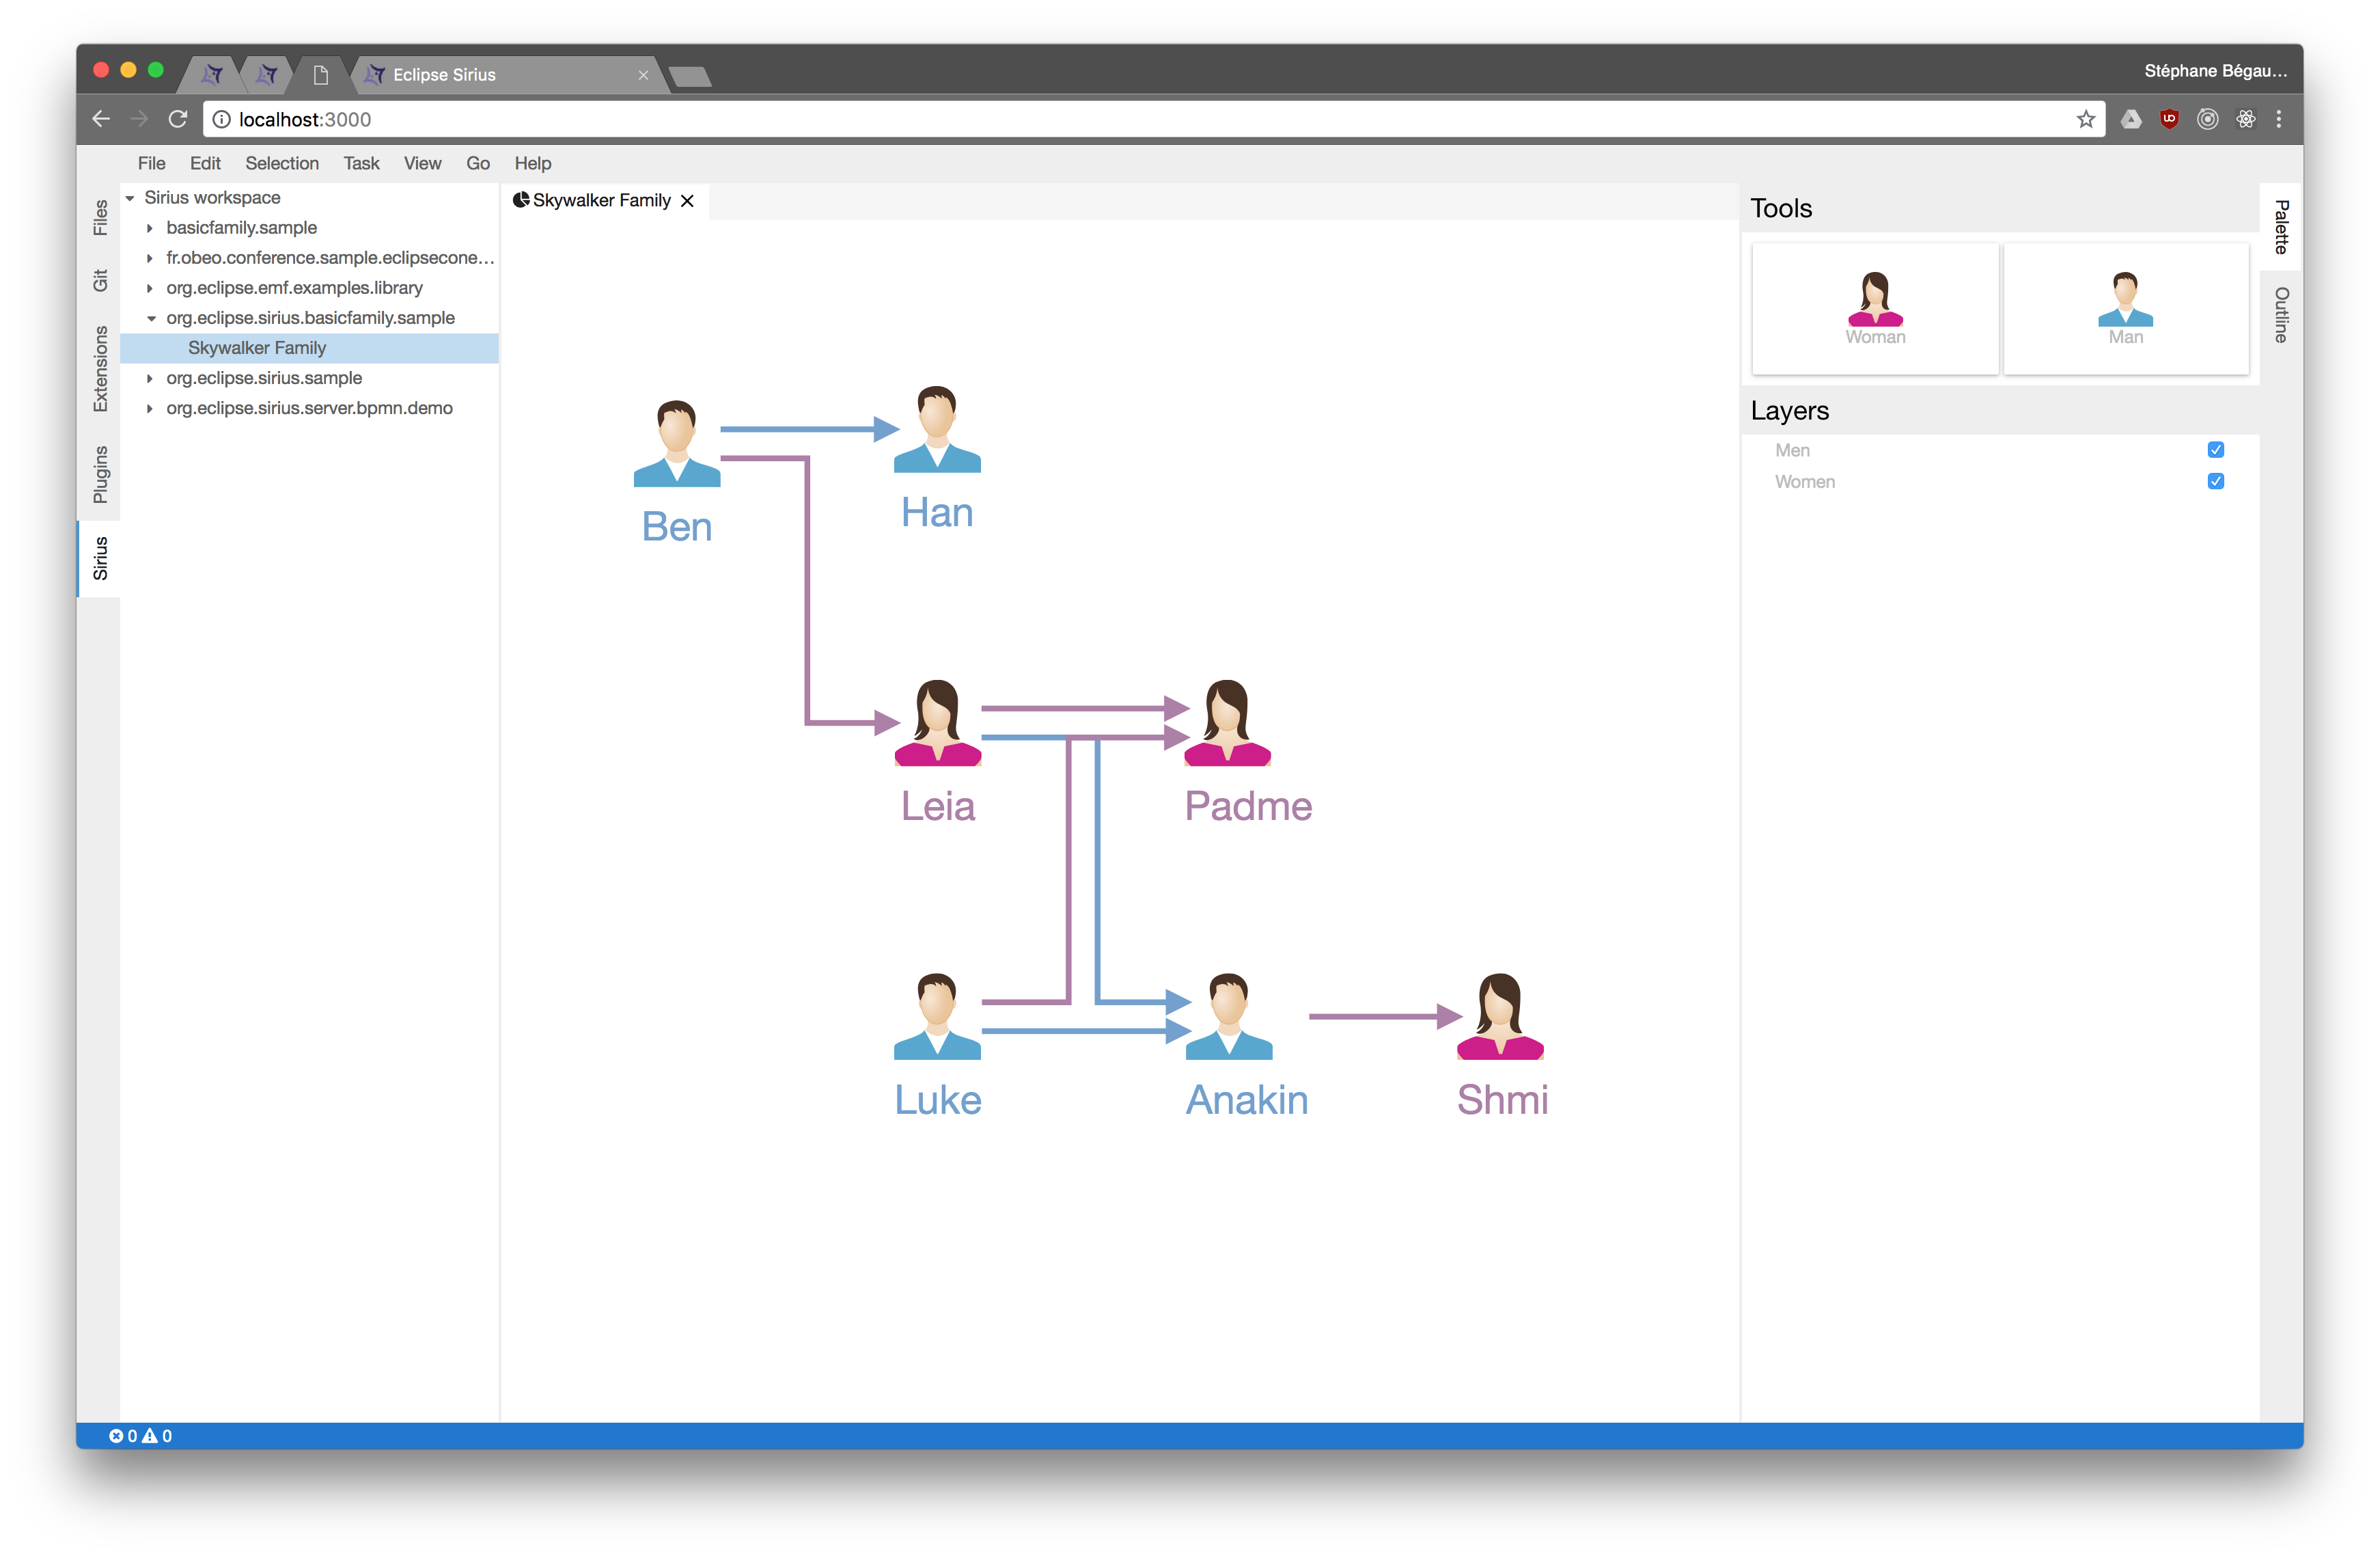Select the Luke man node
This screenshot has width=2380, height=1558.
pyautogui.click(x=937, y=1016)
